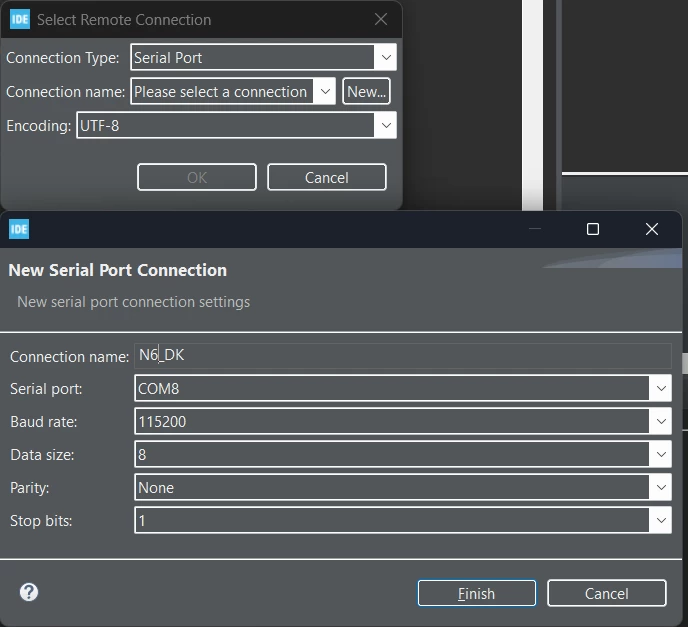
Task: Expand Serial port dropdown showing COM8
Action: point(661,388)
